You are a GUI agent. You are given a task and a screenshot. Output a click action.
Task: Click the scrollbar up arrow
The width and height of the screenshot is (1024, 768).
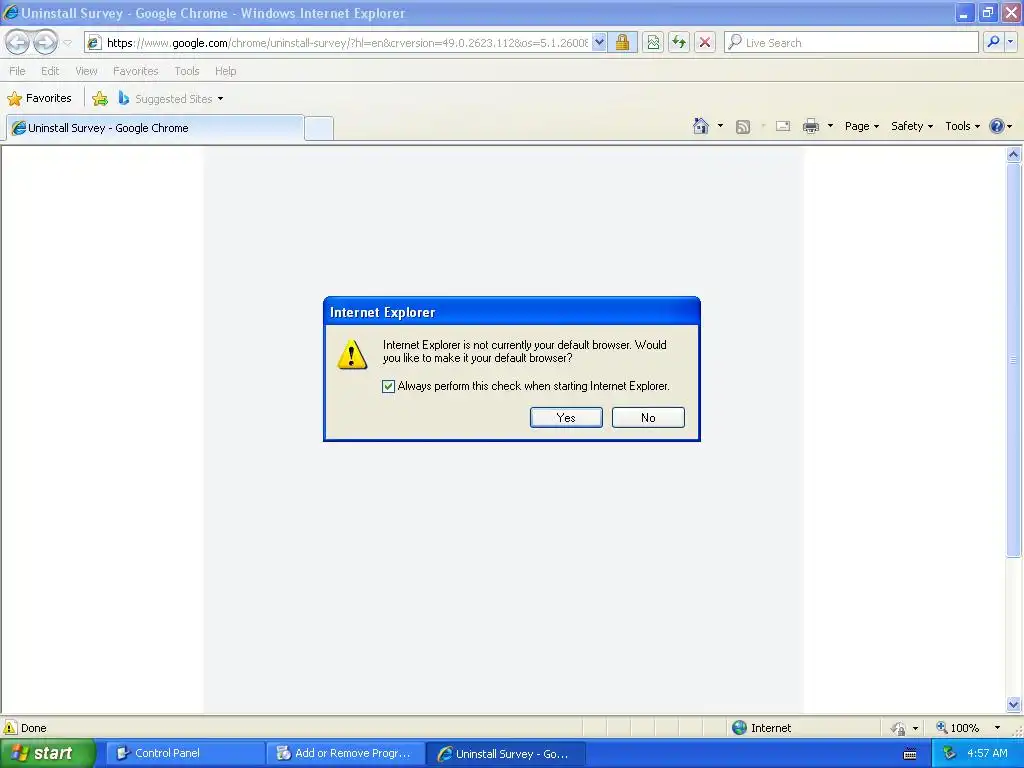tap(1014, 155)
